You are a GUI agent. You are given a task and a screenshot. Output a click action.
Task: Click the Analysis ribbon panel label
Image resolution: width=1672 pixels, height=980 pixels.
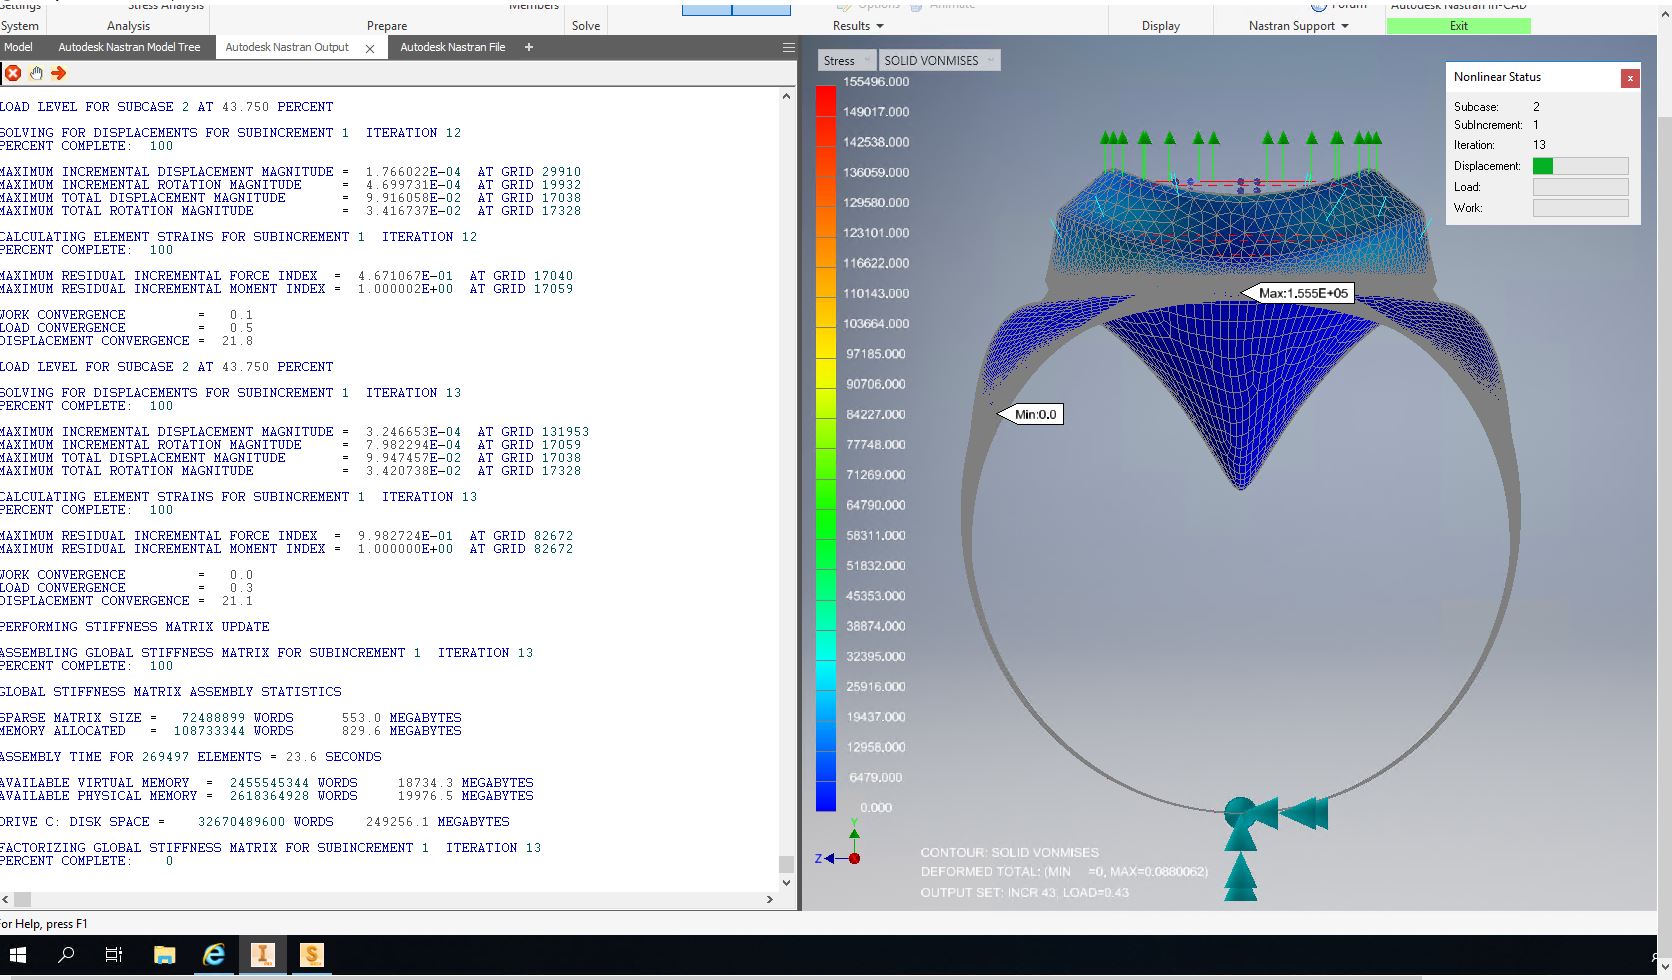128,26
